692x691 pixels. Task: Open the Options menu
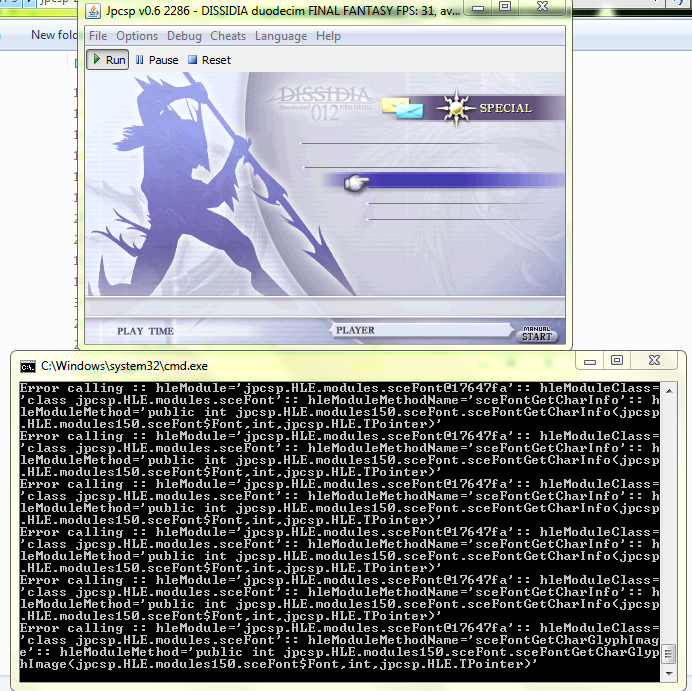[137, 36]
